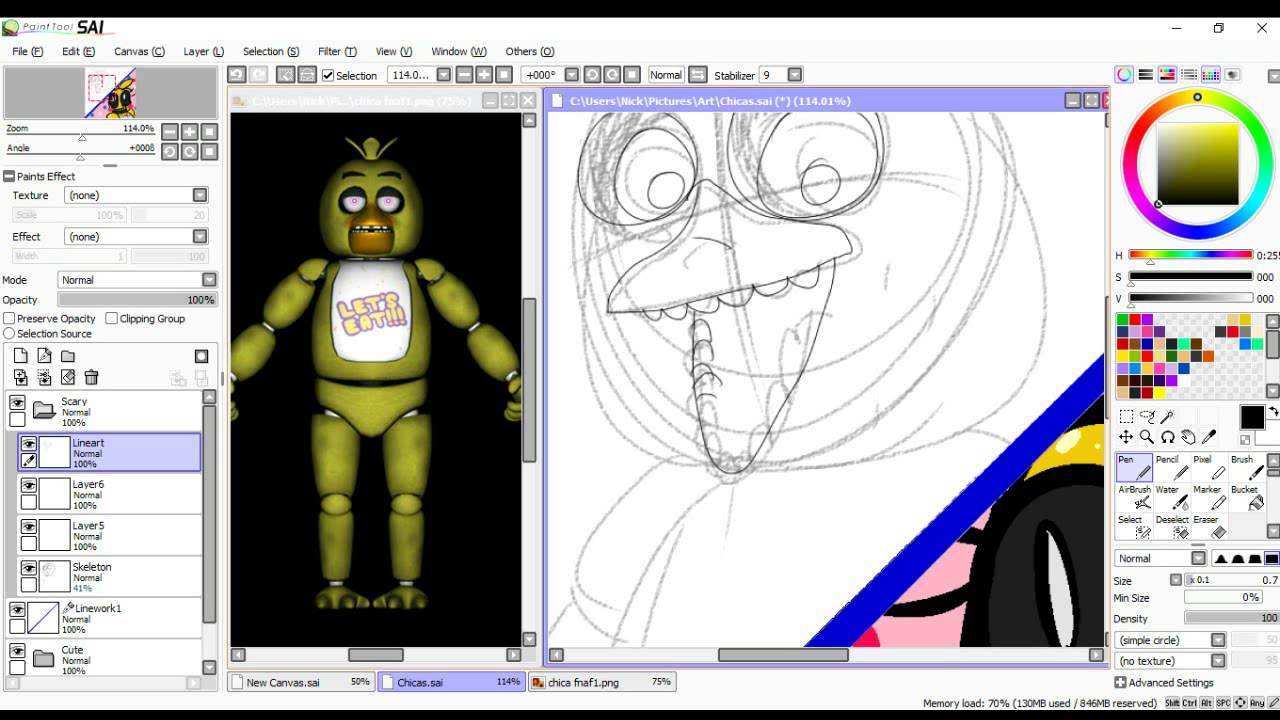
Task: Enable Clipping Group
Action: coord(112,319)
